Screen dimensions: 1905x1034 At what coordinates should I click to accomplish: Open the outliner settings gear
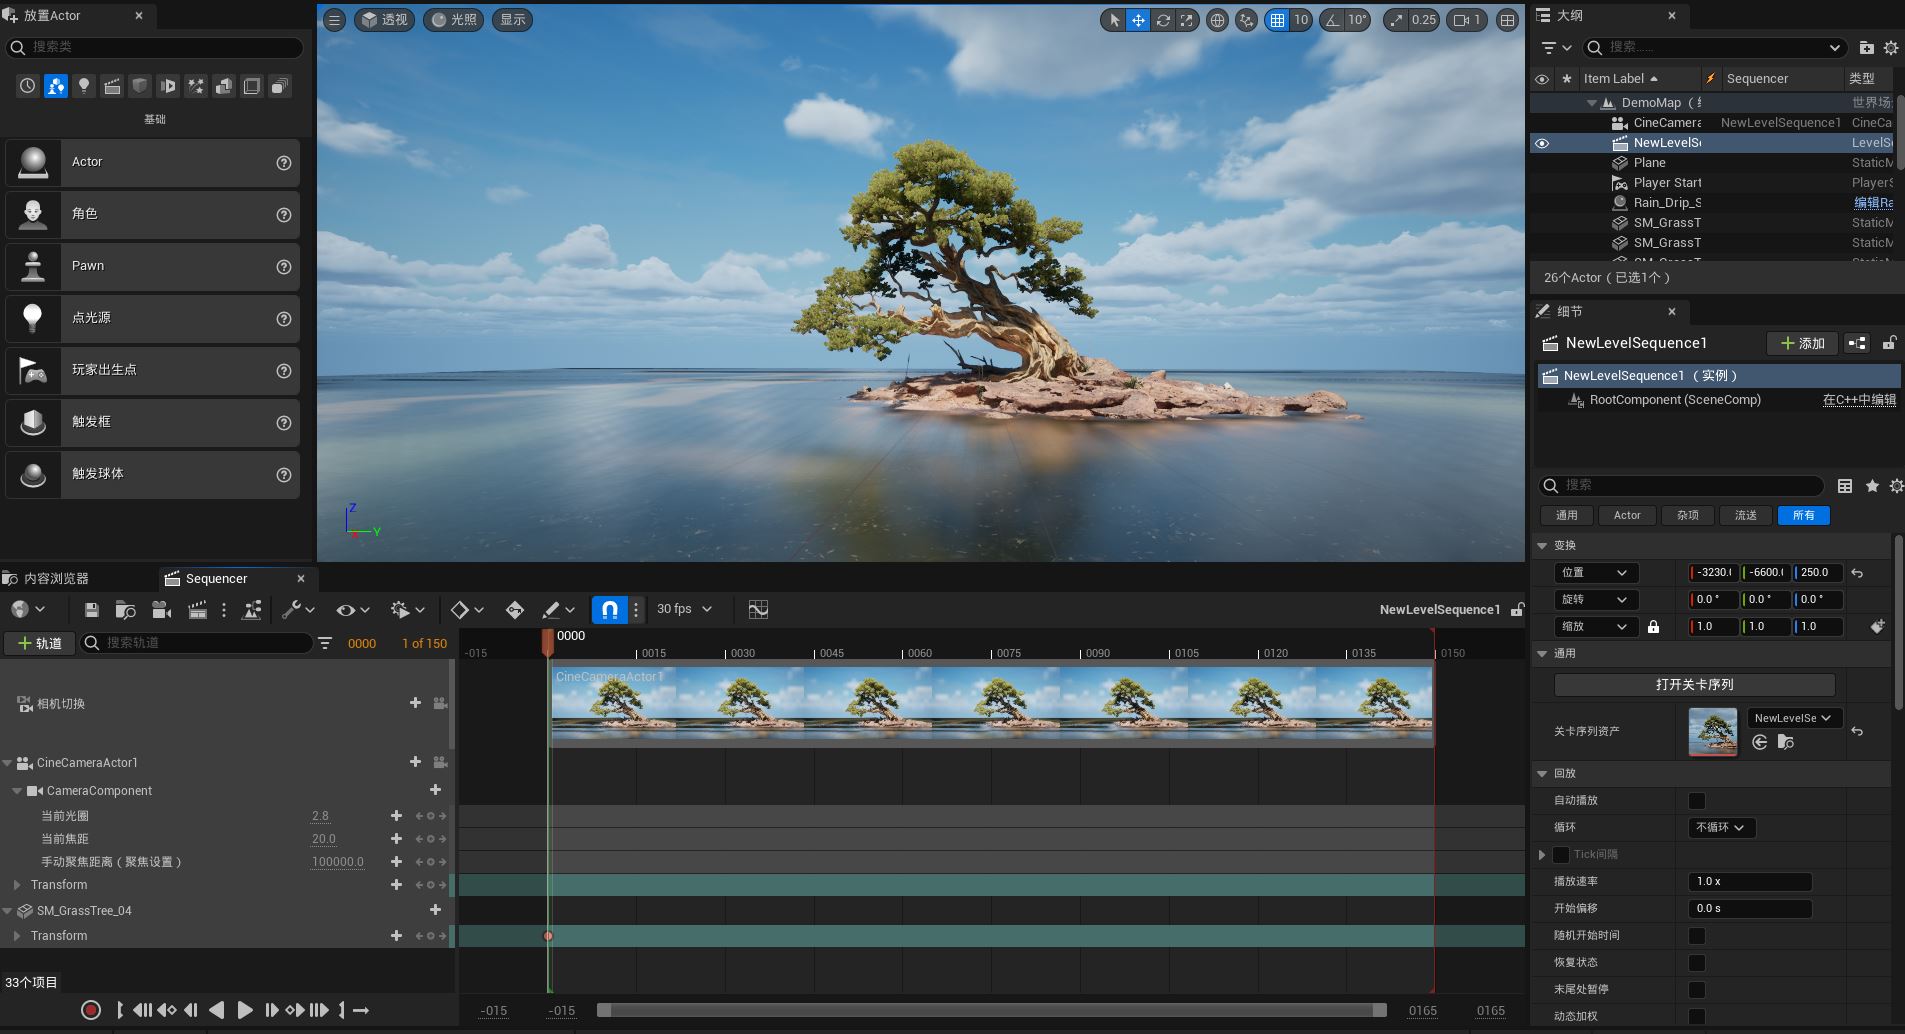pos(1890,48)
